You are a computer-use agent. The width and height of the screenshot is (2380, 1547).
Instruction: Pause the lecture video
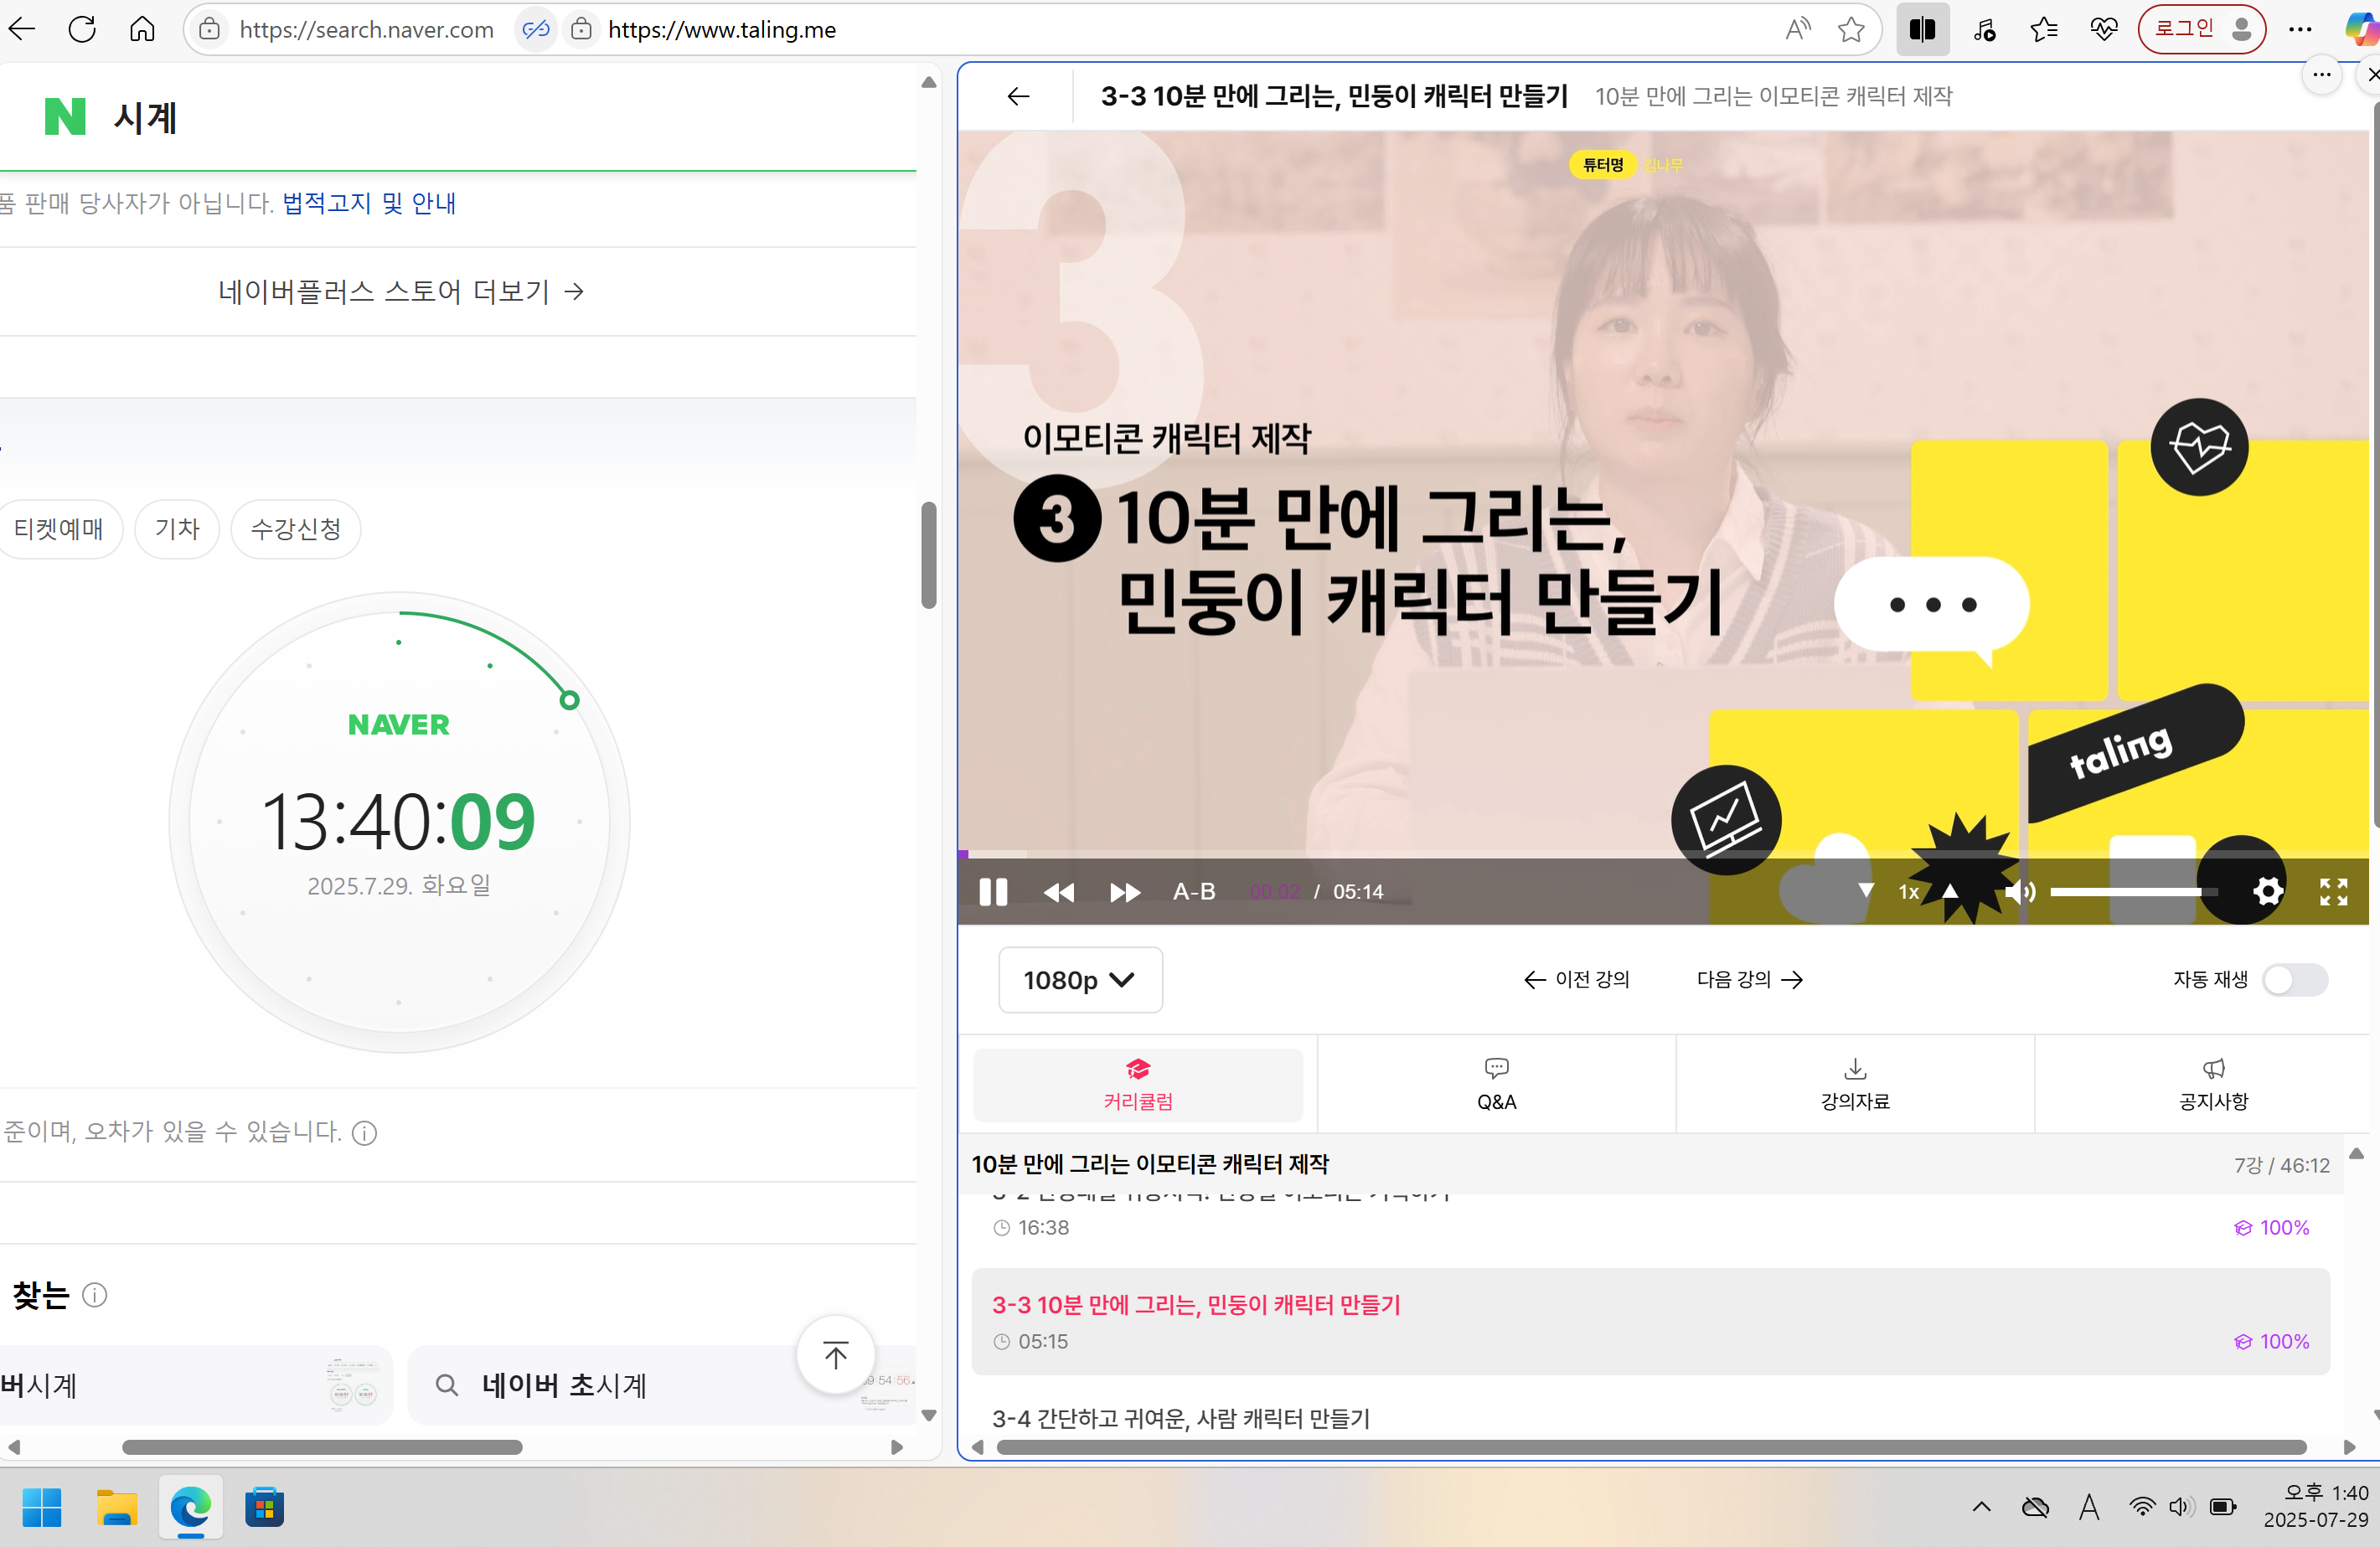click(x=993, y=892)
